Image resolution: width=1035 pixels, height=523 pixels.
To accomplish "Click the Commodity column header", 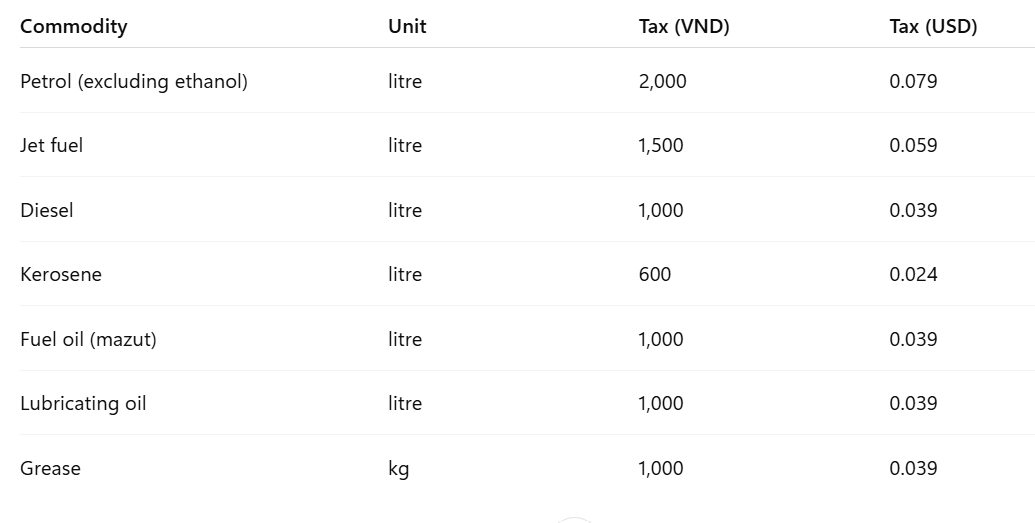I will pos(74,27).
